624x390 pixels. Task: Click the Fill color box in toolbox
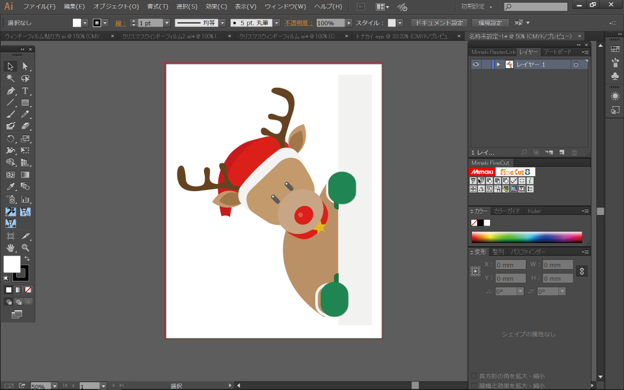12,264
